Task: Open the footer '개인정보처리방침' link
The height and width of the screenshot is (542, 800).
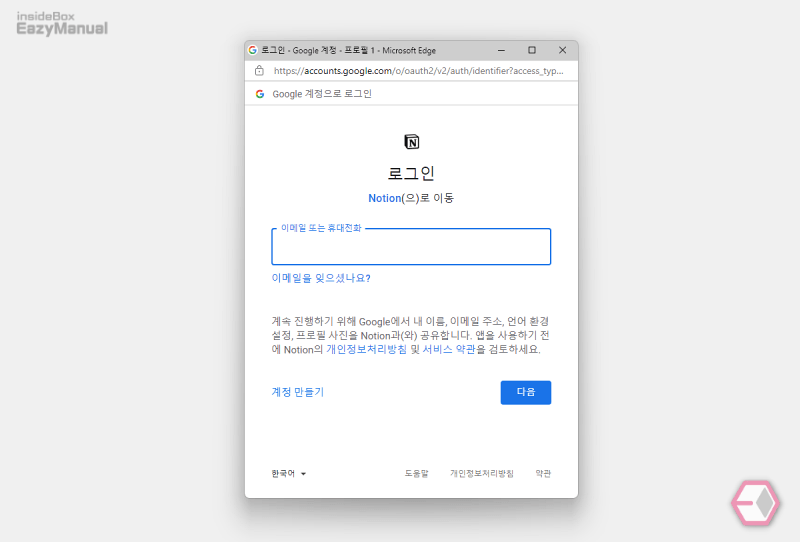Action: point(482,474)
